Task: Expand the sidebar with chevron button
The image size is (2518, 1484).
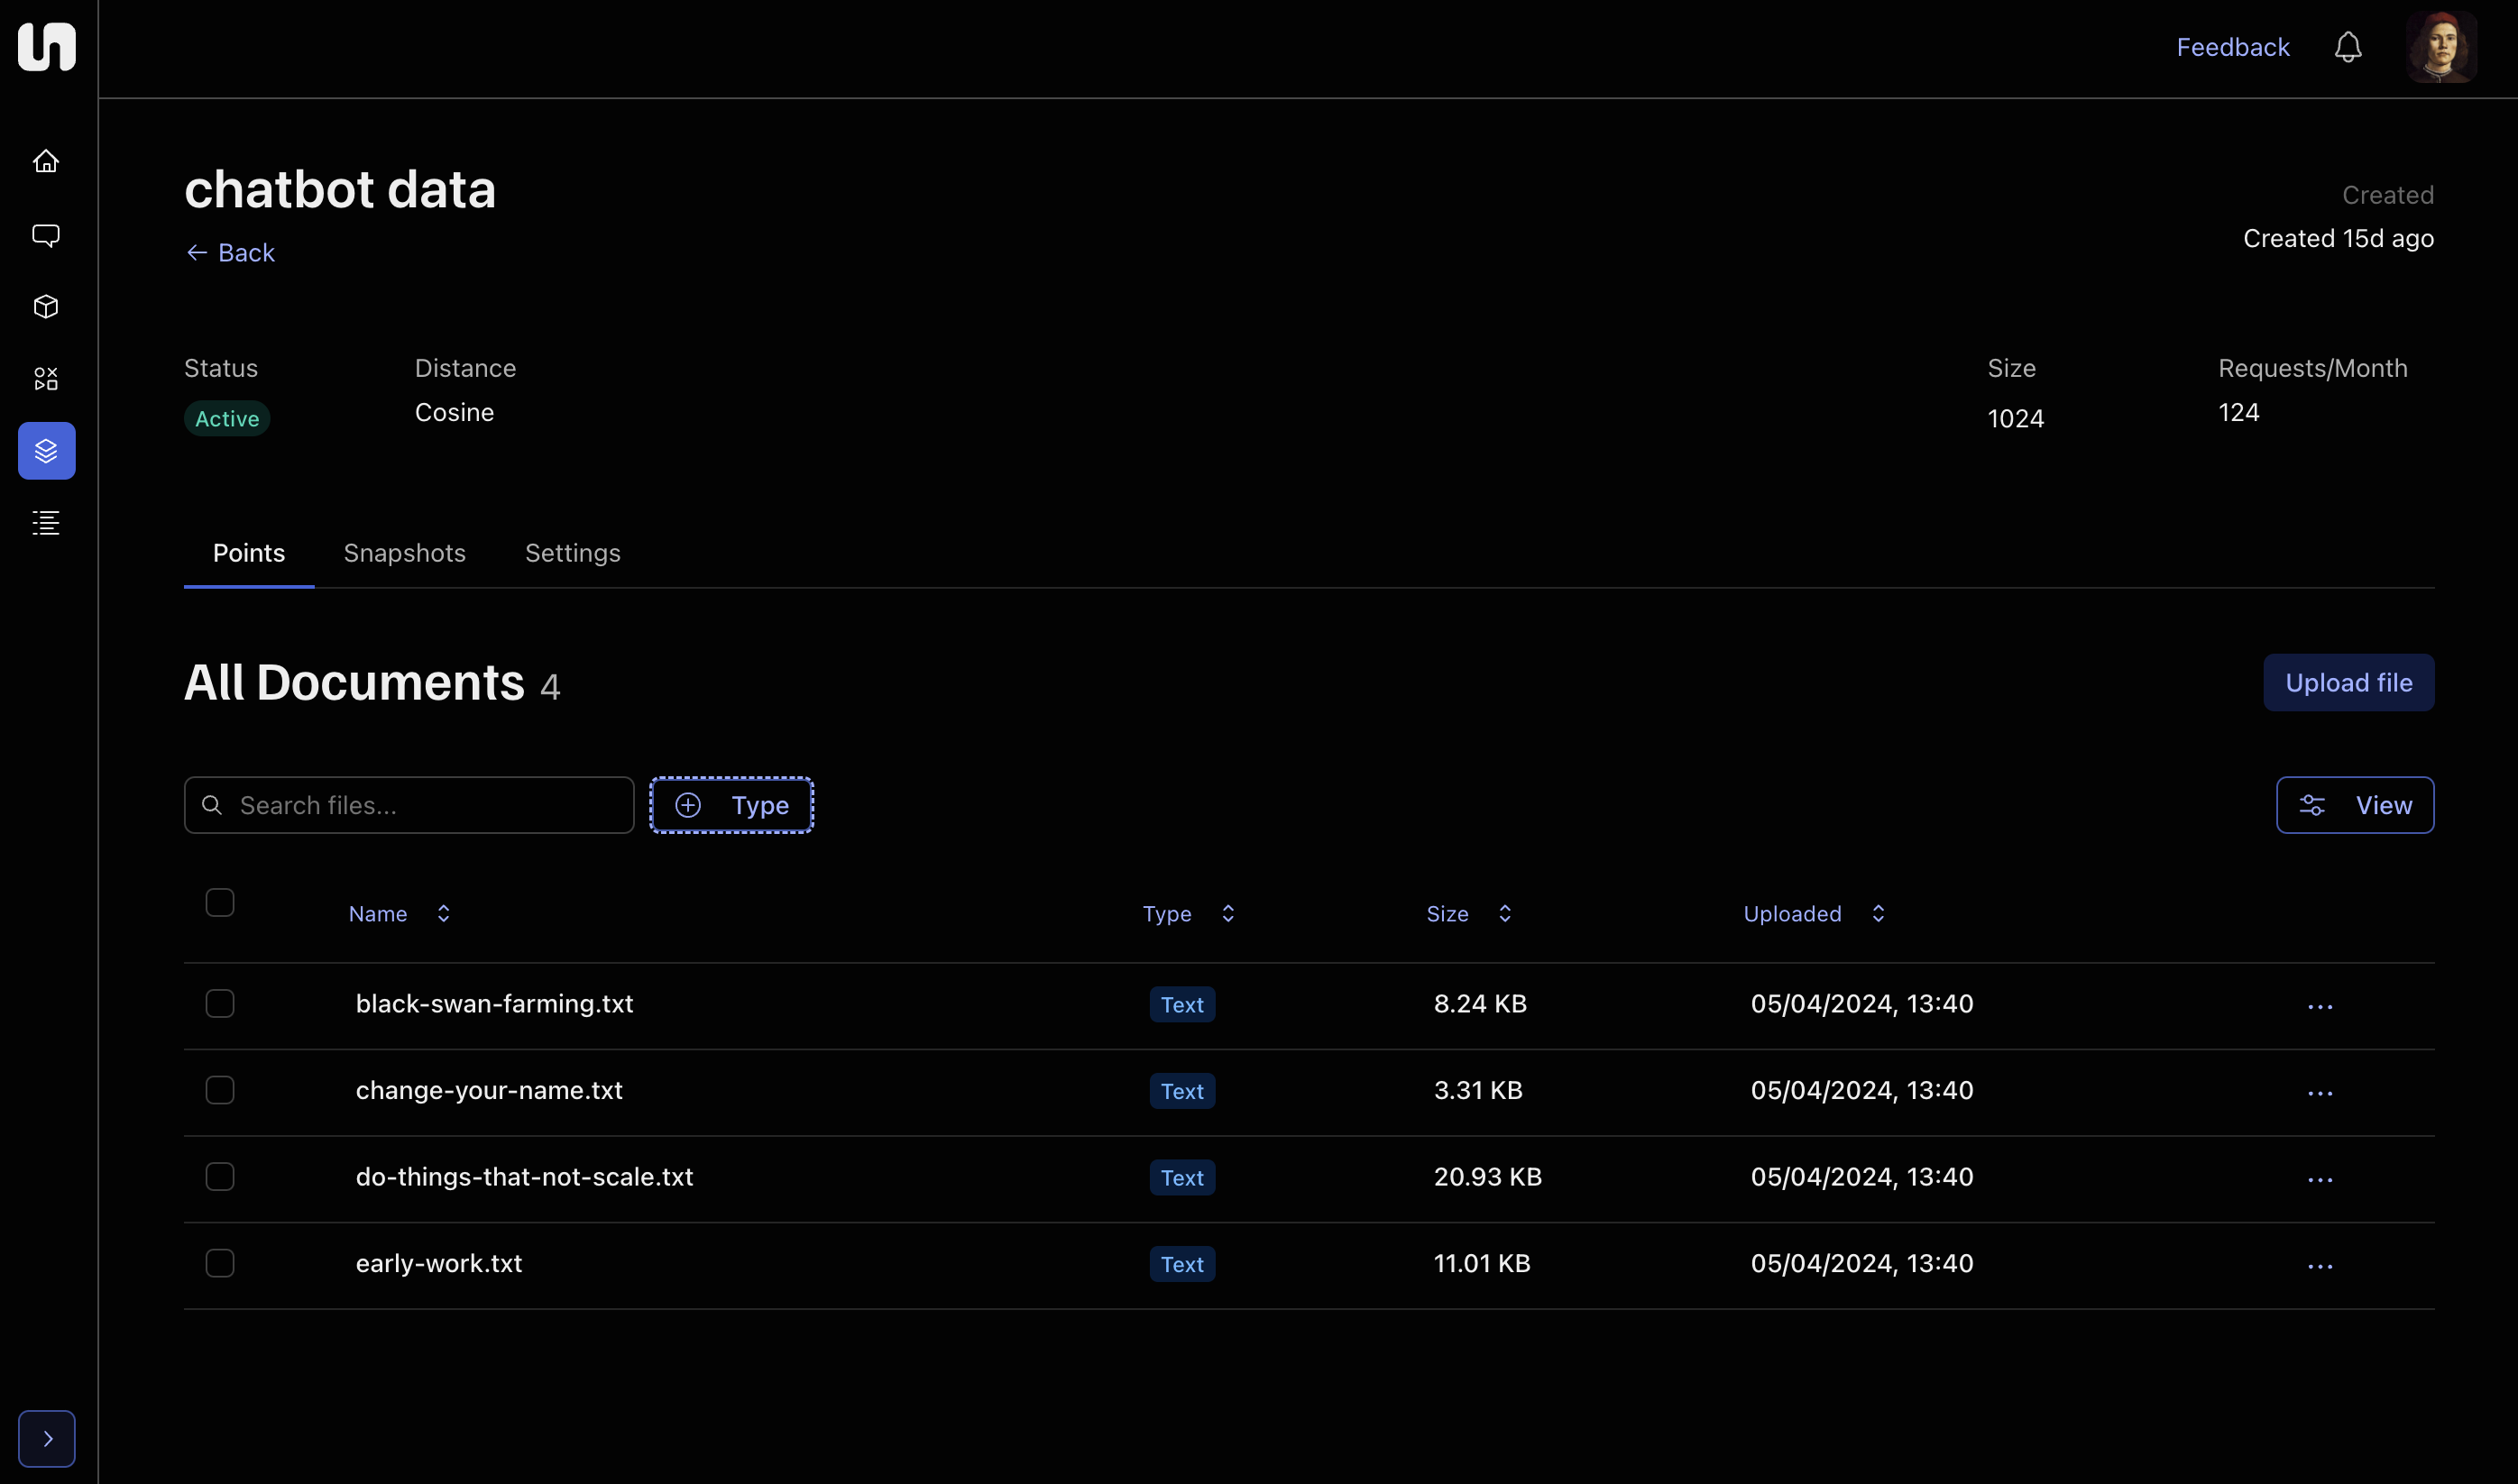Action: tap(46, 1438)
